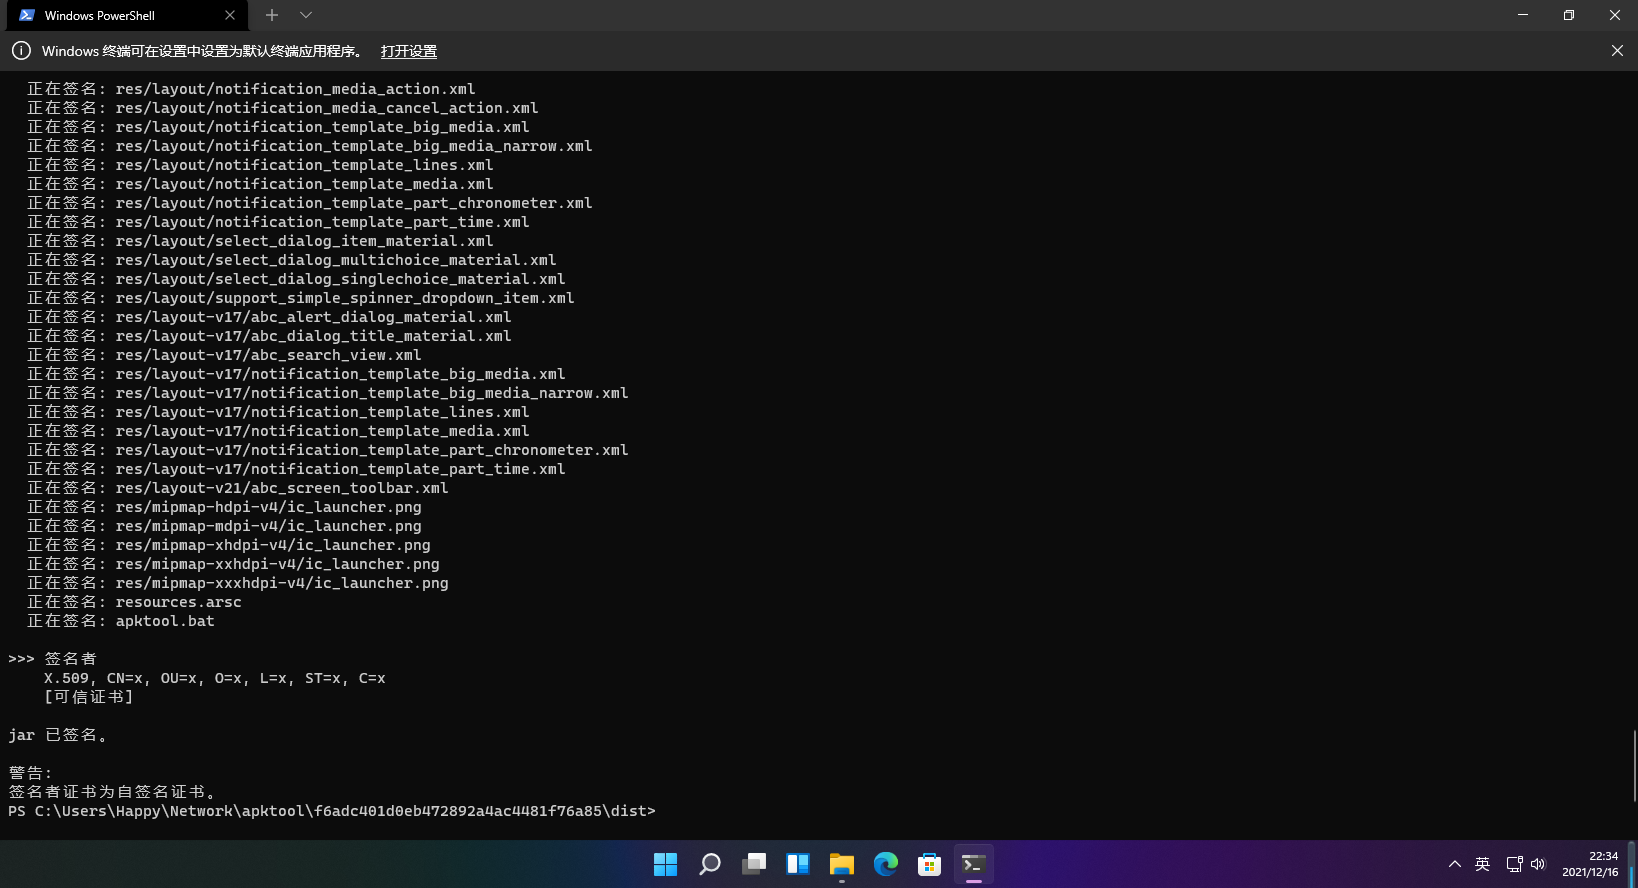
Task: Click 'notification_media_action.xml' line
Action: (x=252, y=89)
